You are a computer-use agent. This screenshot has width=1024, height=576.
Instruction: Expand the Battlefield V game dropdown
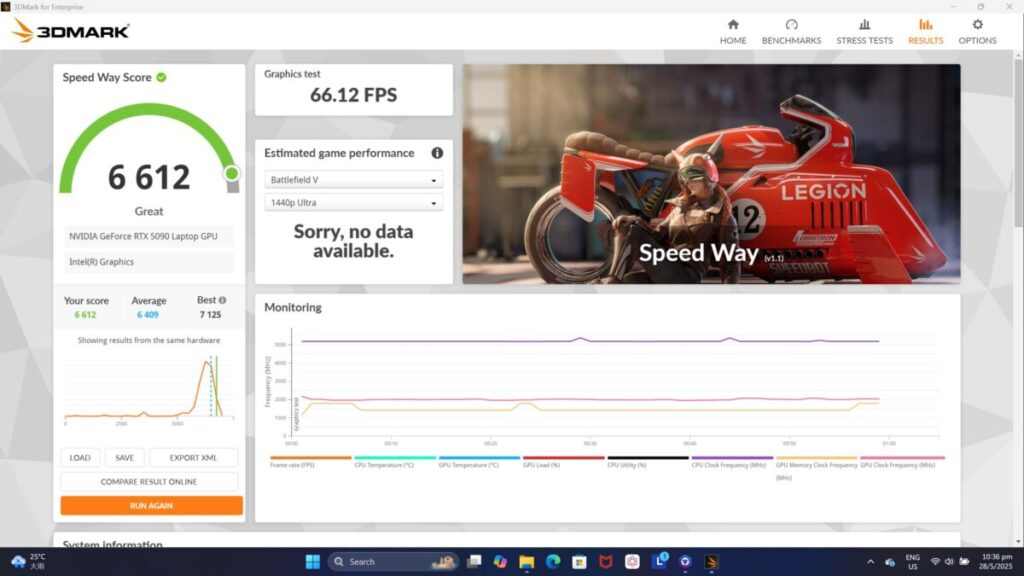(x=353, y=180)
